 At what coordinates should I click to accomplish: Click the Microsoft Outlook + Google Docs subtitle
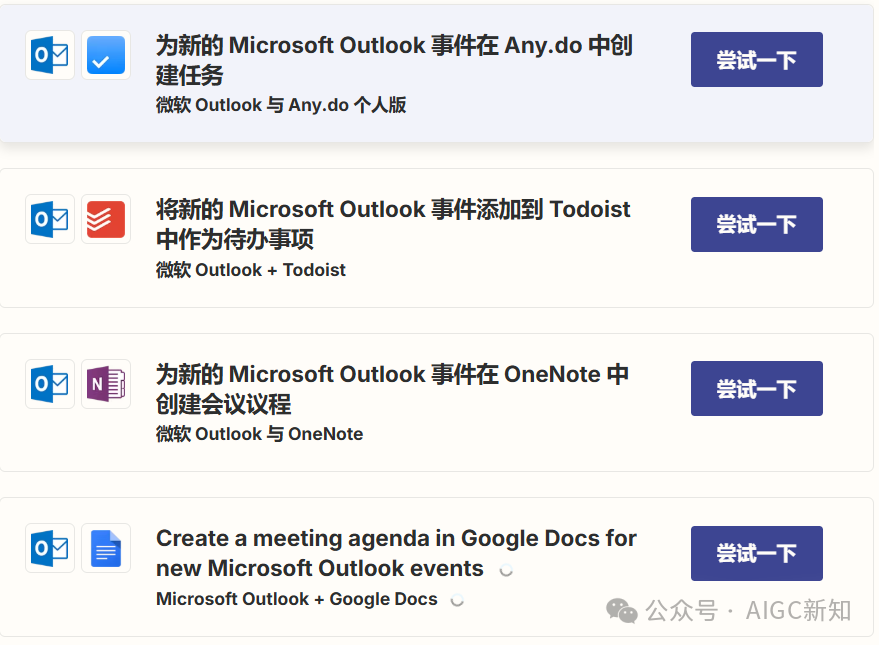[x=297, y=598]
